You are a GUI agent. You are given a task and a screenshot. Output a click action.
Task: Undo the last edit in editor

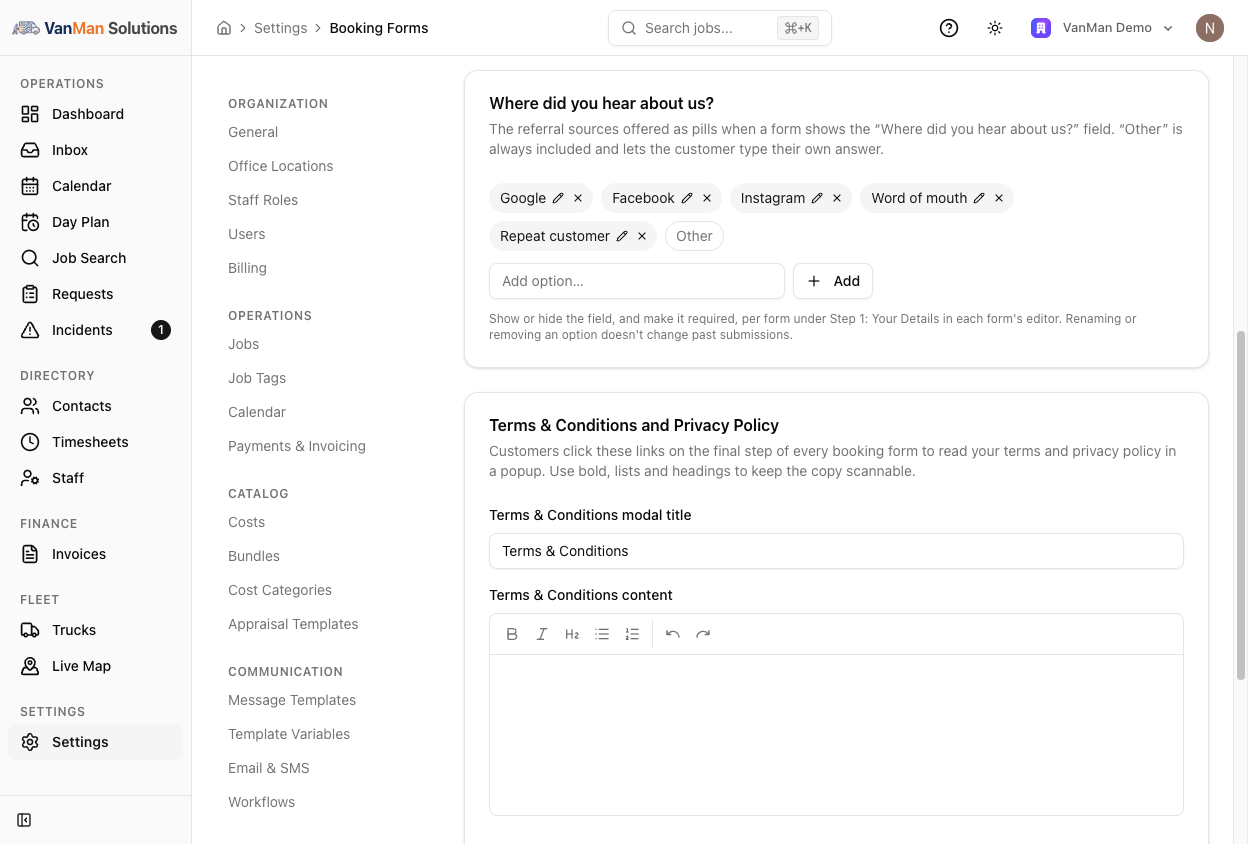click(673, 634)
